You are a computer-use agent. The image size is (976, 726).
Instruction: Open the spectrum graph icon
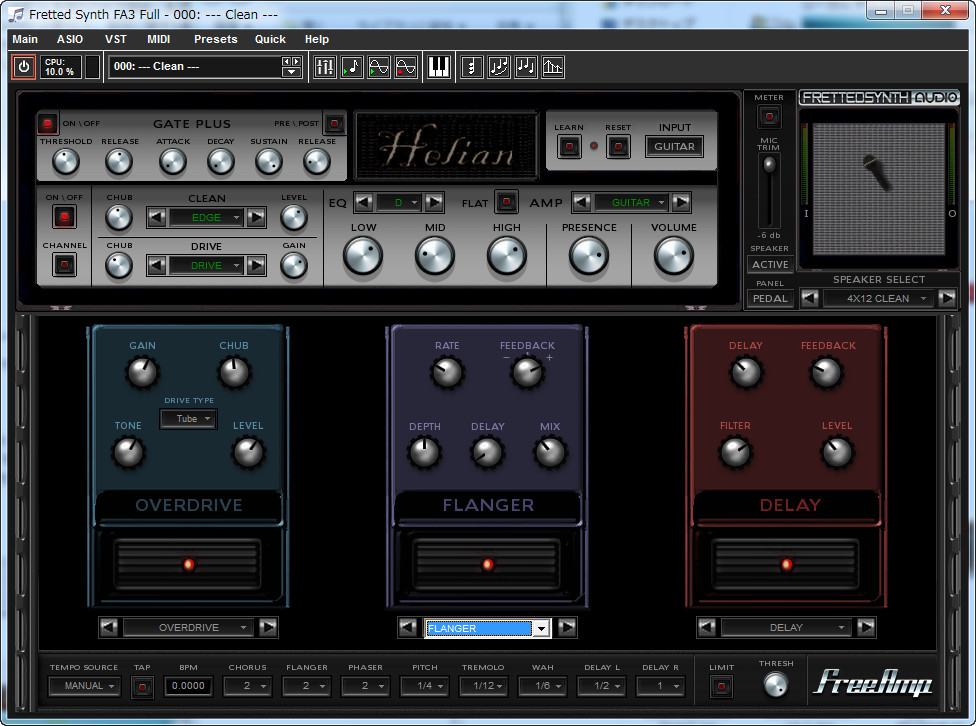[x=553, y=67]
